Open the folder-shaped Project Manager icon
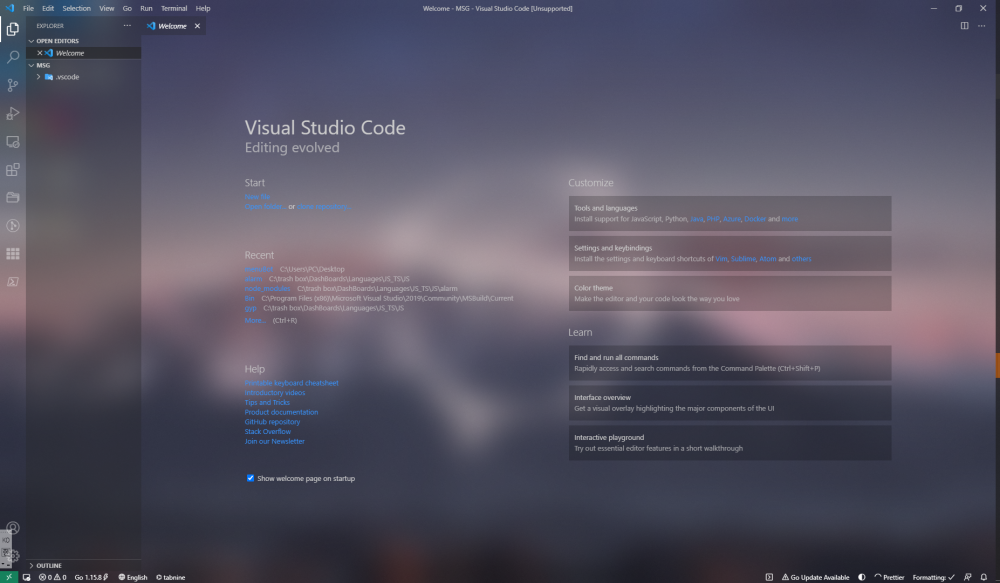 (13, 198)
